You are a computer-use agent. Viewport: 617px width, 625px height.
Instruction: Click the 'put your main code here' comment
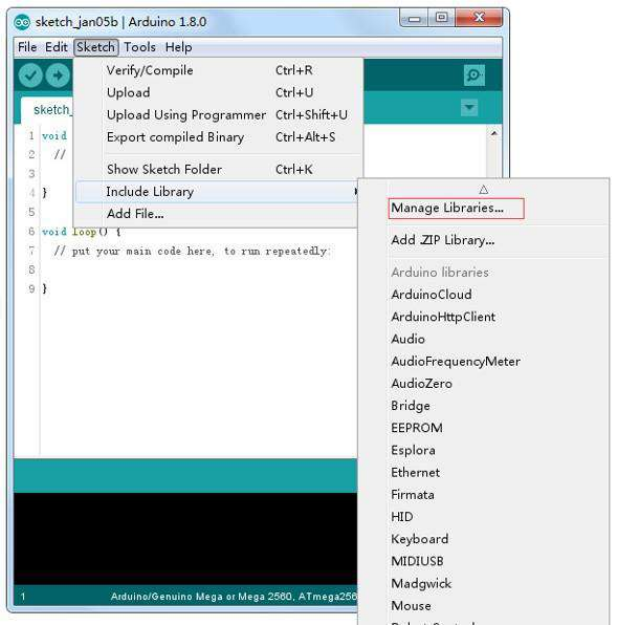click(x=191, y=251)
